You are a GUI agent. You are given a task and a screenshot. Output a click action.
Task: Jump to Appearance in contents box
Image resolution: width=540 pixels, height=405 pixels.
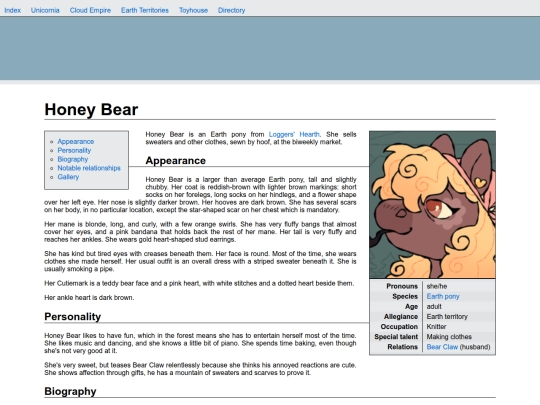[76, 142]
